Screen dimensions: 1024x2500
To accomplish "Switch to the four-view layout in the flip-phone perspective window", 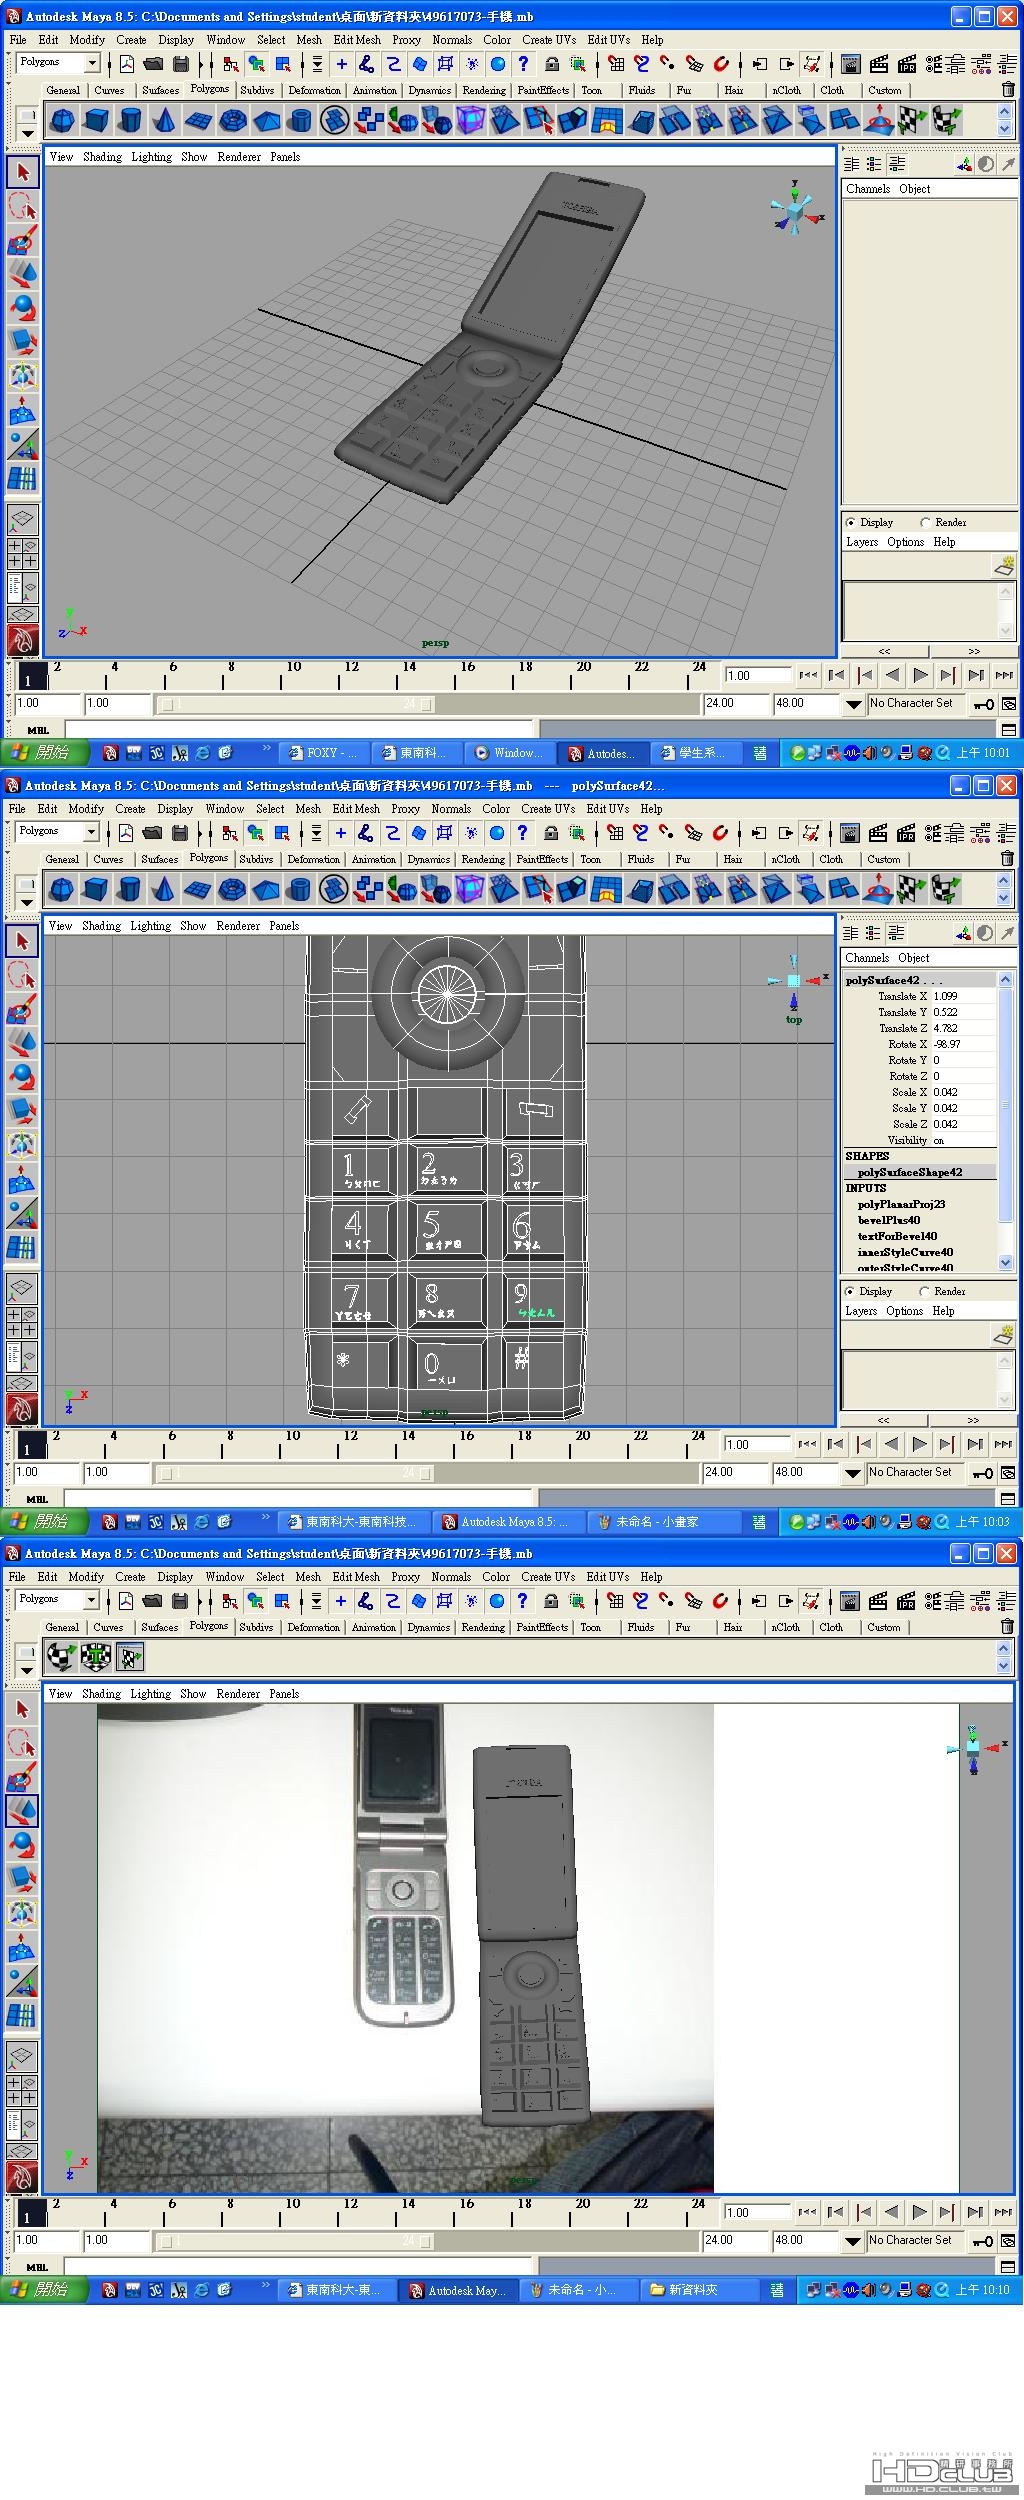I will (22, 553).
